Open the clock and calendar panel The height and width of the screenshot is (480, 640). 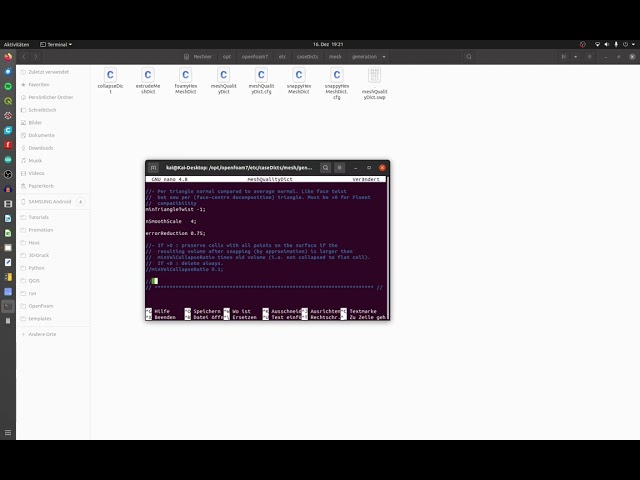(x=328, y=44)
